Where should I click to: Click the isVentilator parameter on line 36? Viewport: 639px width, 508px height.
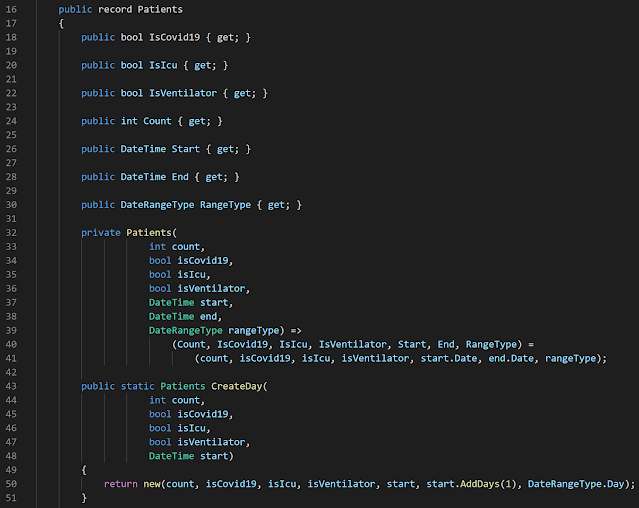pos(211,288)
